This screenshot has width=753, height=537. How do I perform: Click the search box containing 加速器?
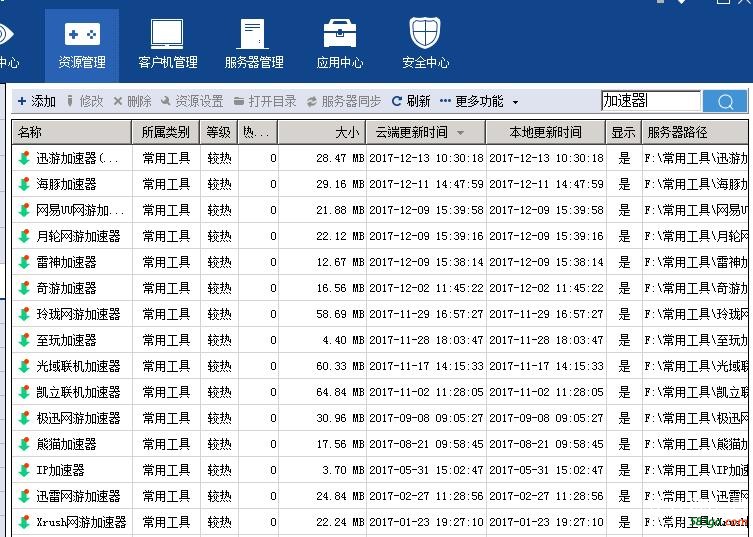pyautogui.click(x=651, y=101)
